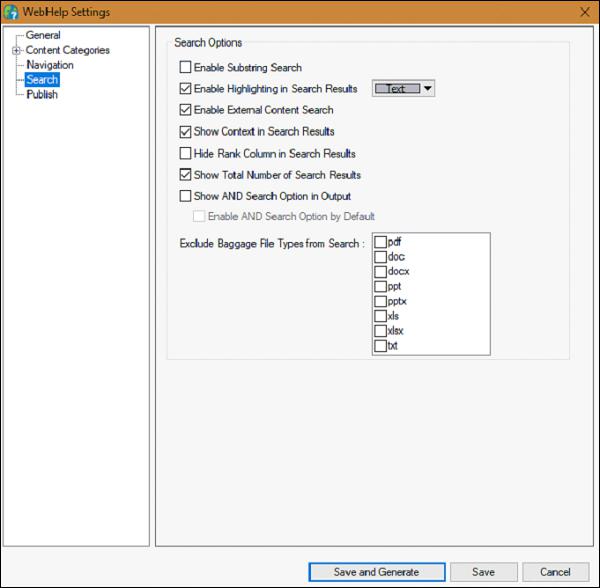The height and width of the screenshot is (588, 600).
Task: Toggle Show Context in Search Results
Action: pos(185,132)
